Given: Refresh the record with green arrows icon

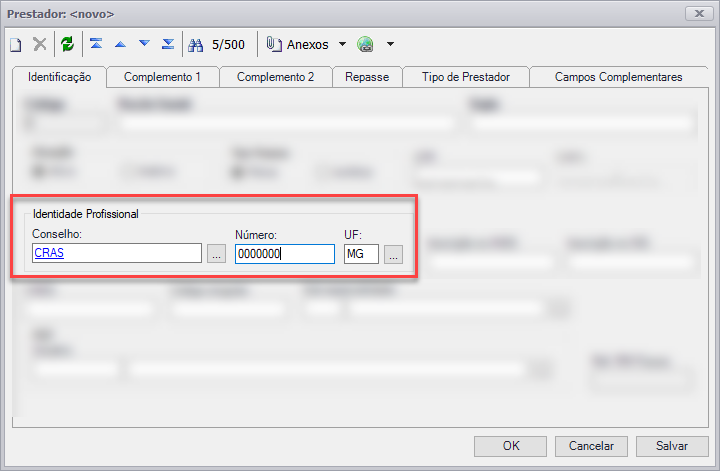Looking at the screenshot, I should 68,44.
